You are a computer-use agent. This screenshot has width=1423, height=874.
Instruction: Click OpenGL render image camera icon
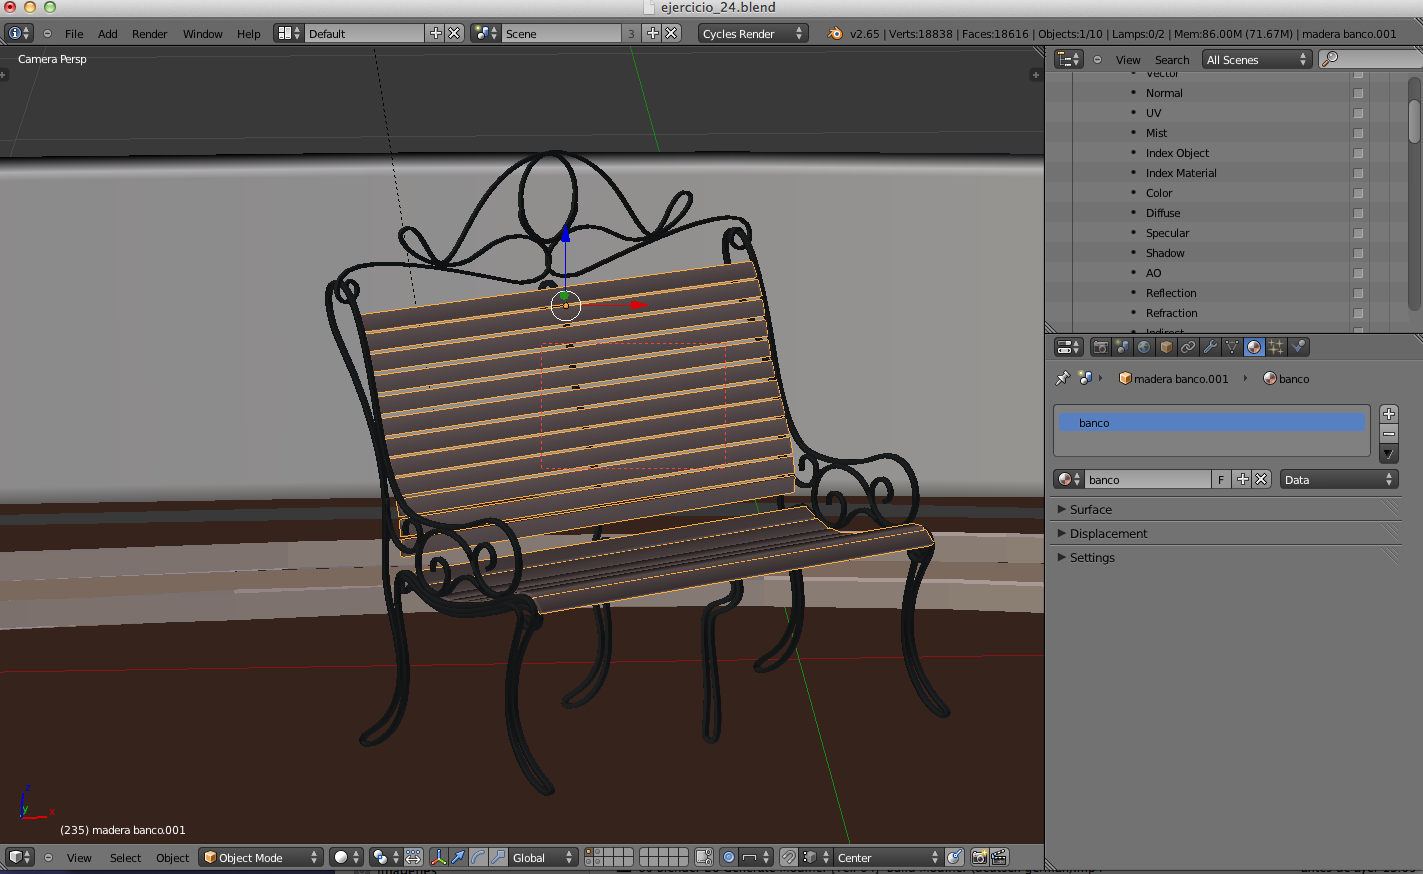[x=979, y=857]
